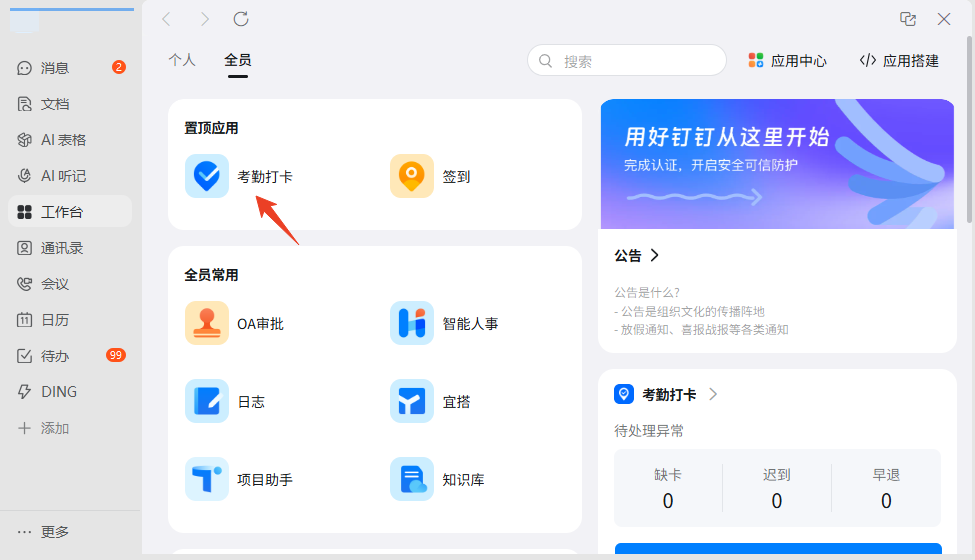Open AI 表格 in the sidebar
Image resolution: width=975 pixels, height=560 pixels.
click(x=70, y=140)
